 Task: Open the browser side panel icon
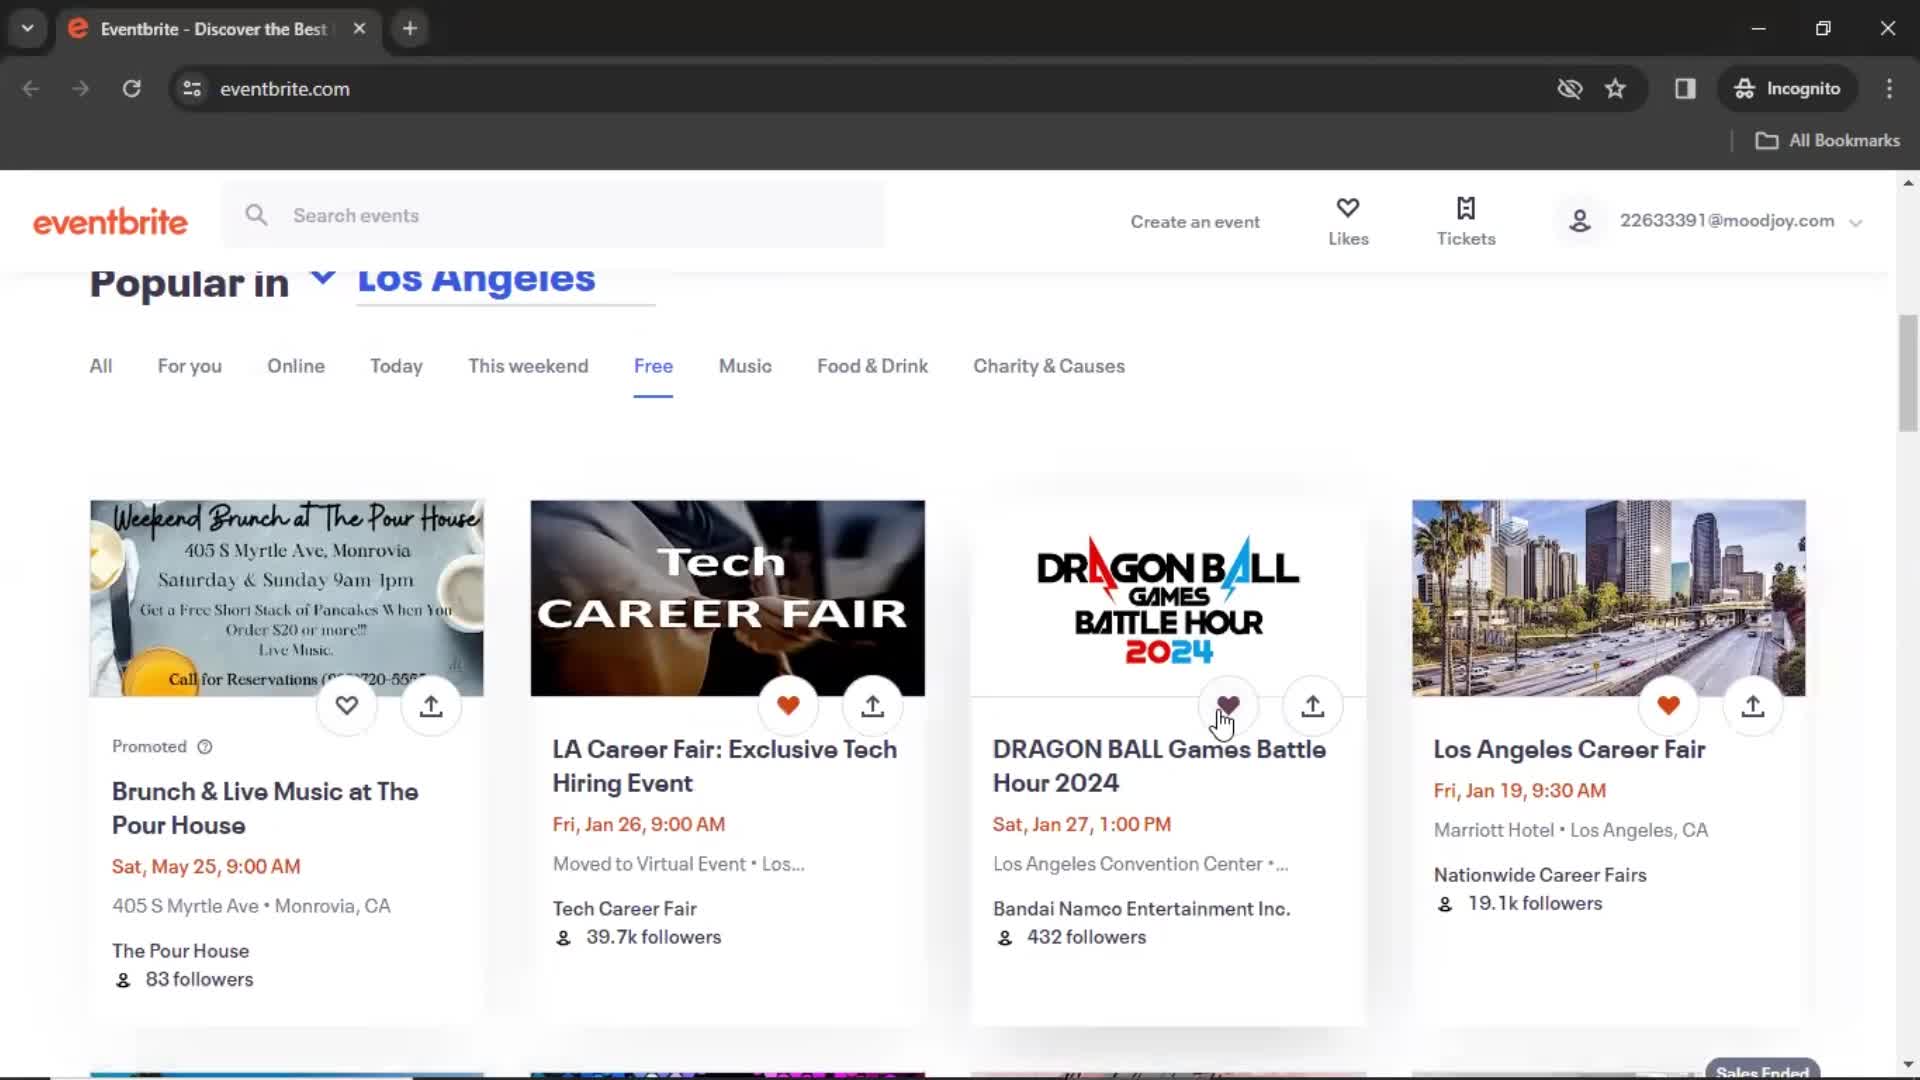click(x=1685, y=89)
